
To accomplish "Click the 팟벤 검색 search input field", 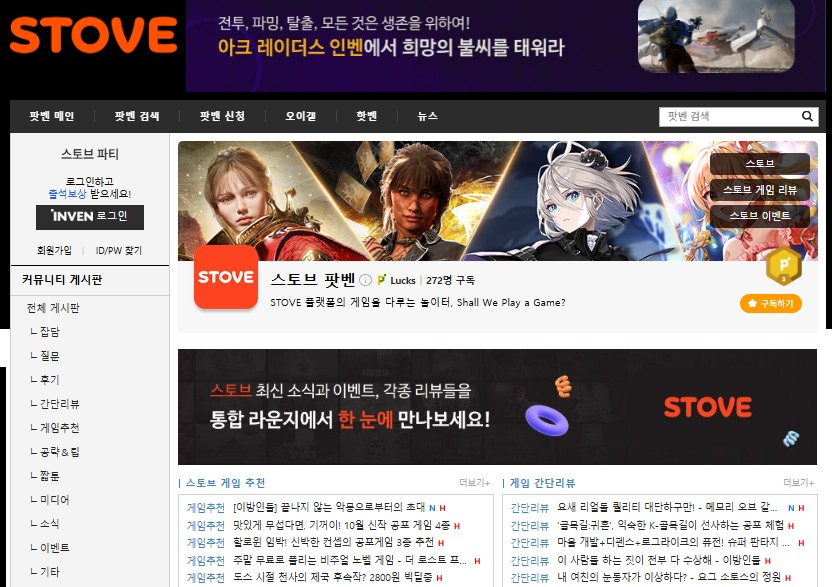I will 729,117.
